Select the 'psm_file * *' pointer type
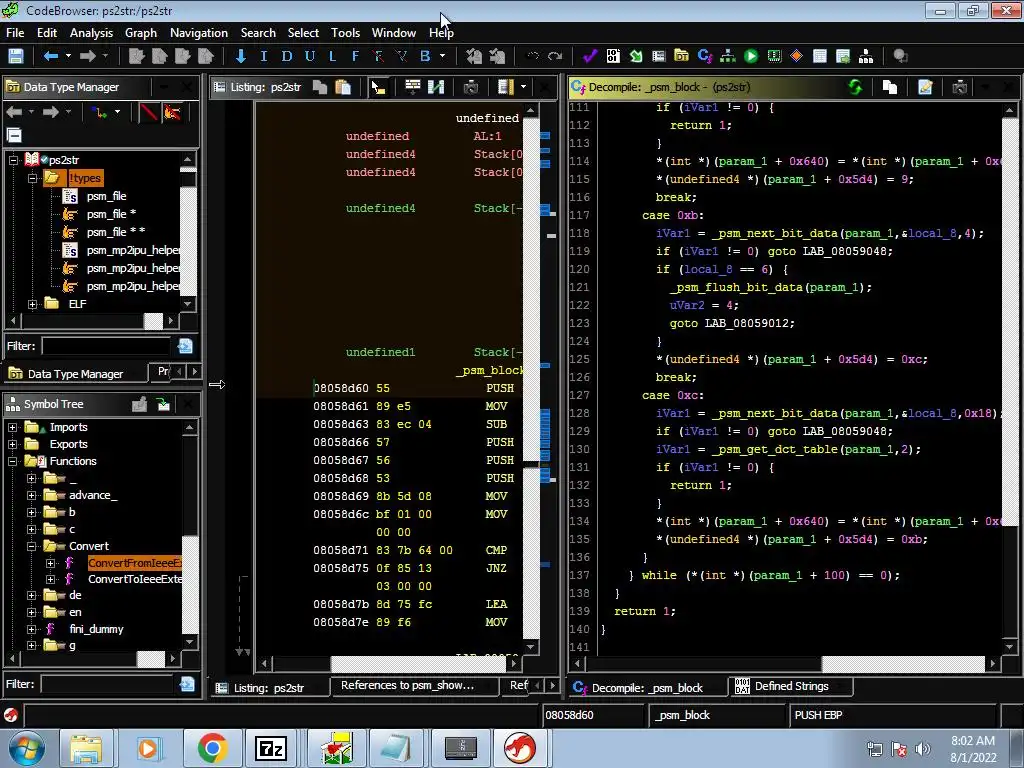1024x768 pixels. (116, 231)
